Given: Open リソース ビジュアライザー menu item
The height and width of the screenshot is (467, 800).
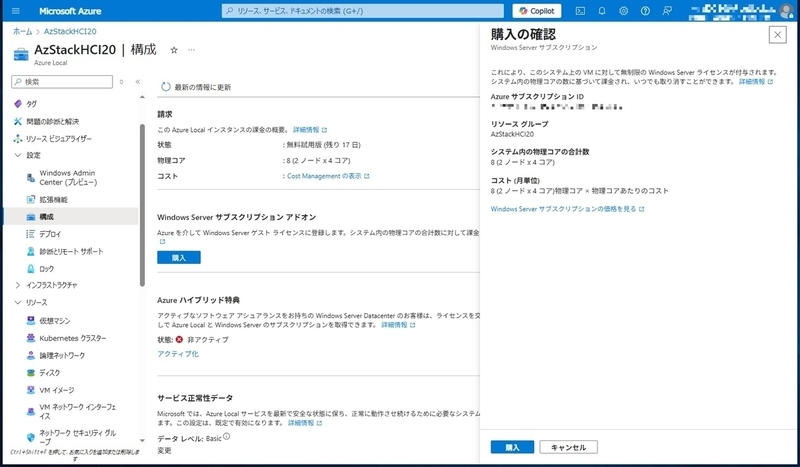Looking at the screenshot, I should coord(59,139).
